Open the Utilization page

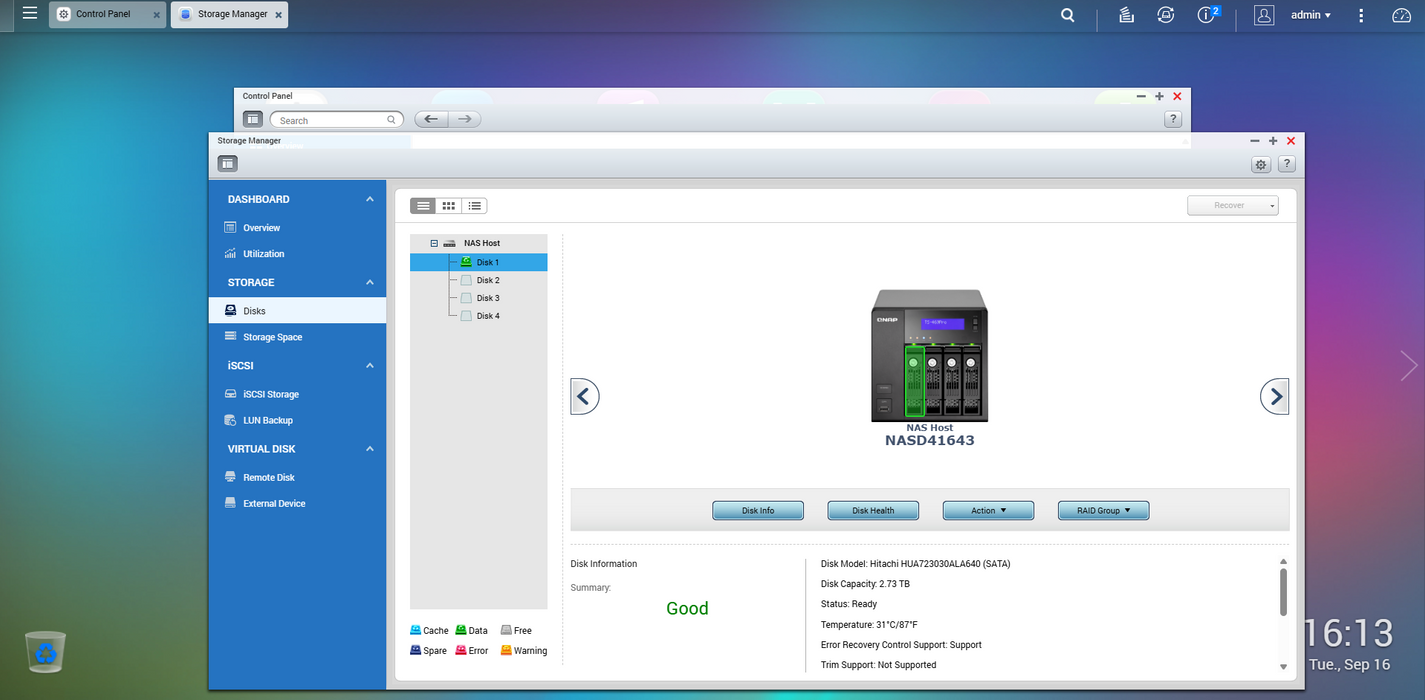[x=297, y=254]
